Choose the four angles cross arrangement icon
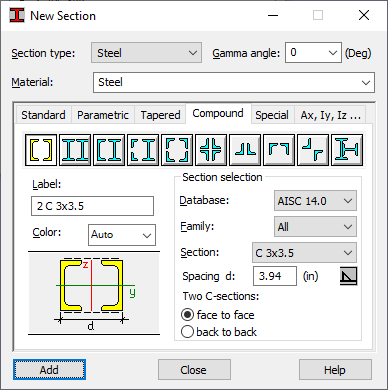The image size is (388, 390). tap(211, 150)
